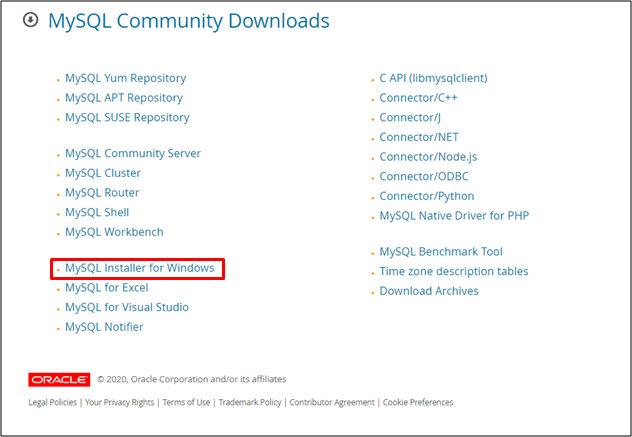Viewport: 632px width, 437px height.
Task: Open Connector/Python download link
Action: click(427, 197)
